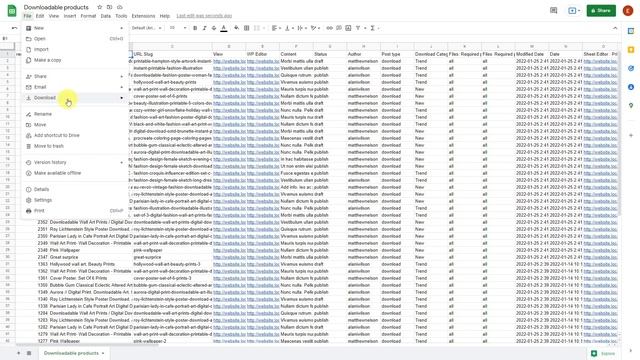Expand the New submenu
Screen dimensions: 640x360
[x=121, y=28]
